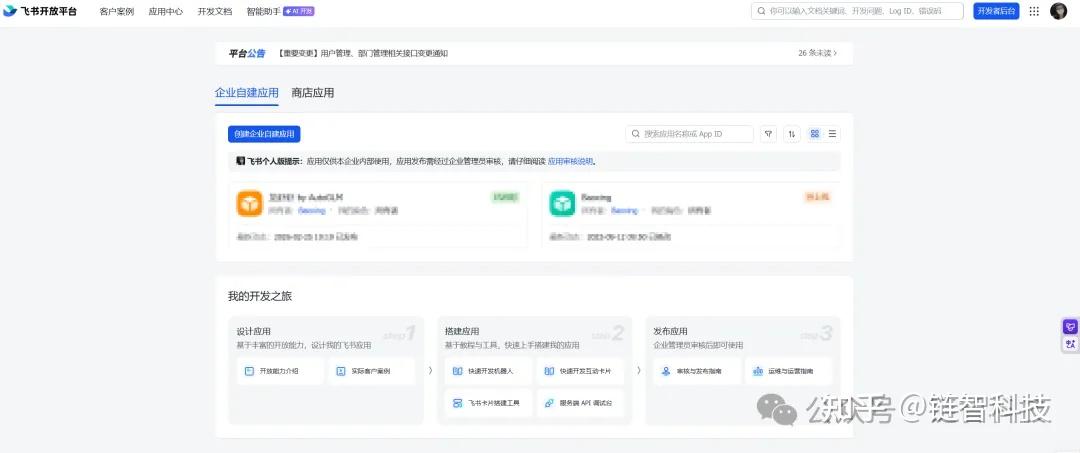Viewport: 1080px width, 453px height.
Task: Open the 应用审核说明 link
Action: click(570, 162)
